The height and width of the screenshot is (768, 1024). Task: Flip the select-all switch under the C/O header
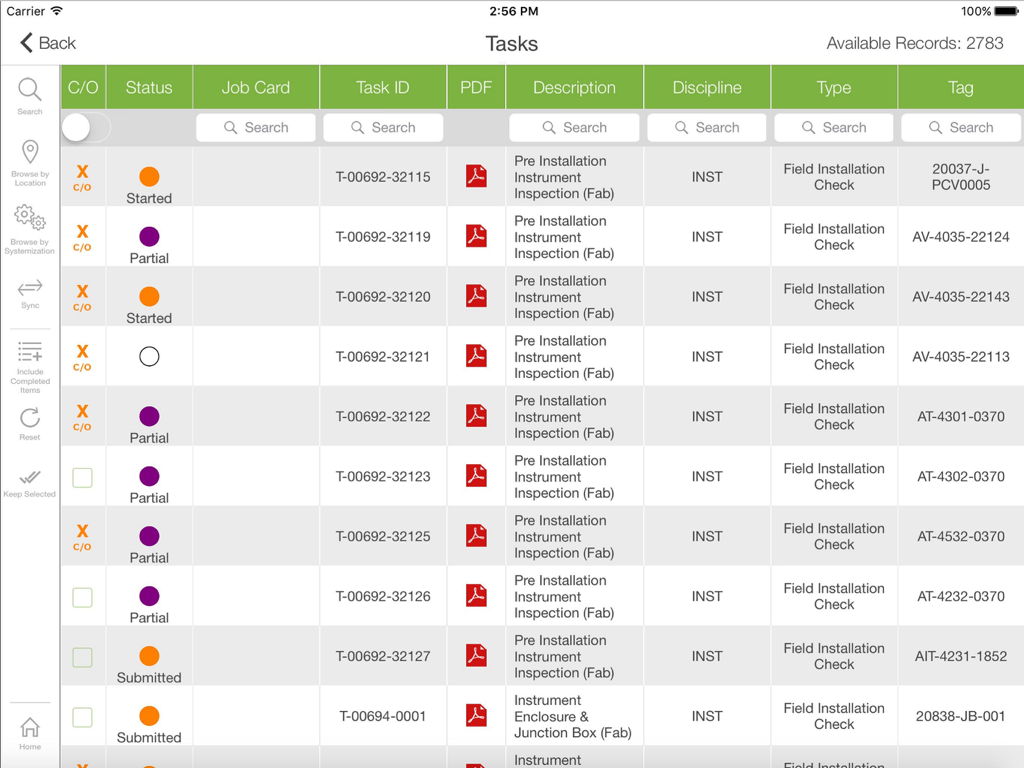[84, 127]
